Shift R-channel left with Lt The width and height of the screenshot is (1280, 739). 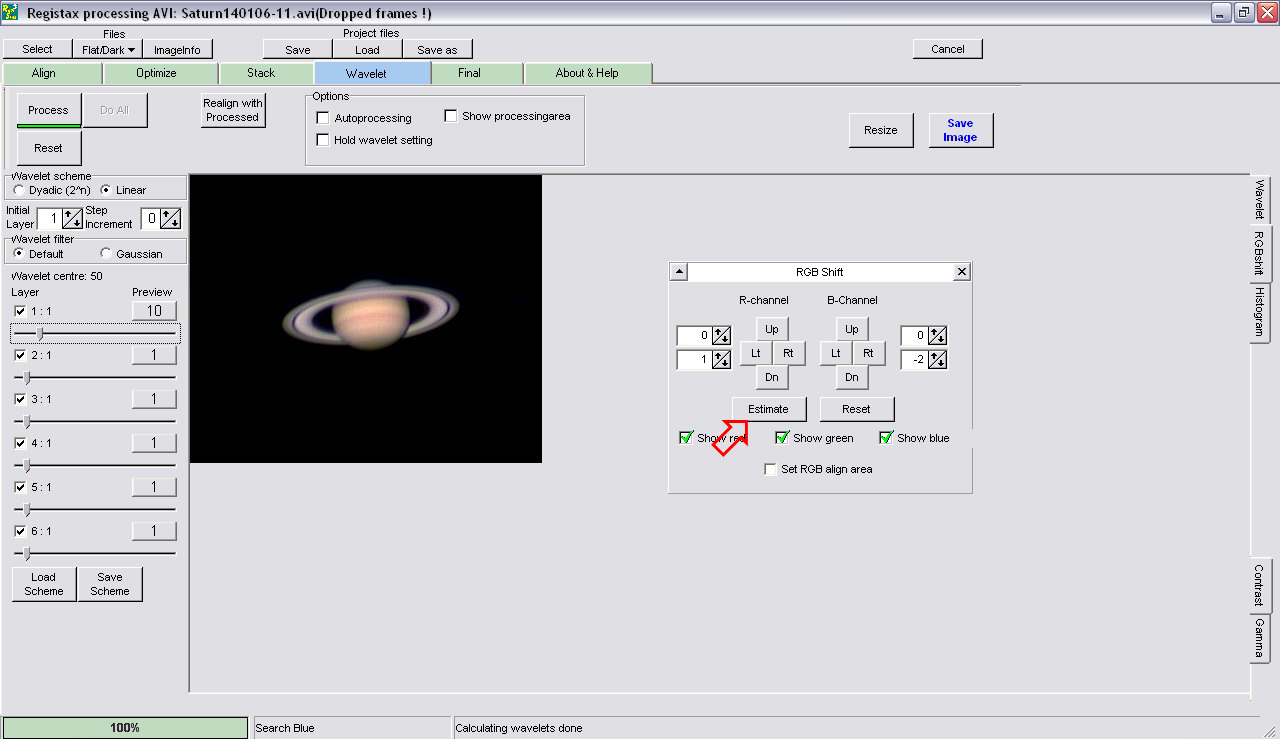756,353
